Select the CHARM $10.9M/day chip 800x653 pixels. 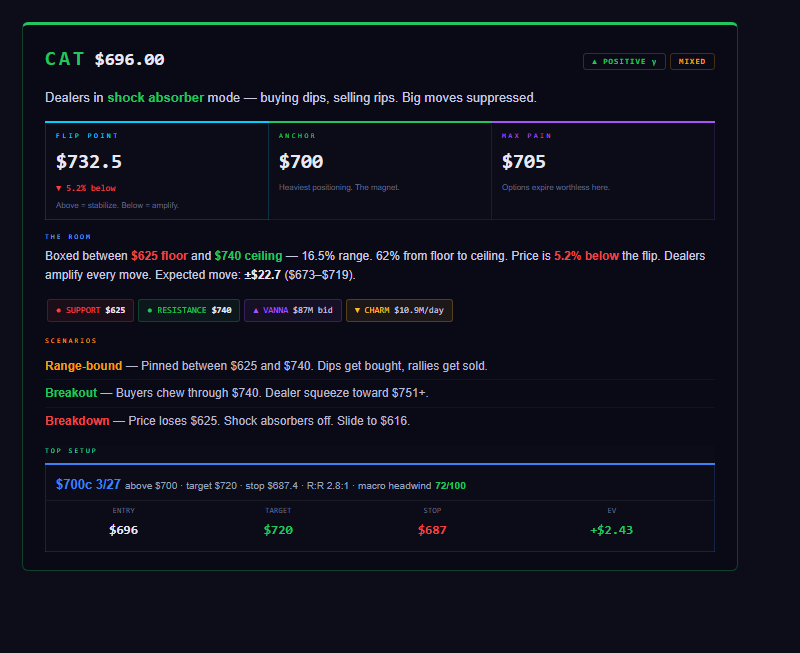pos(399,310)
